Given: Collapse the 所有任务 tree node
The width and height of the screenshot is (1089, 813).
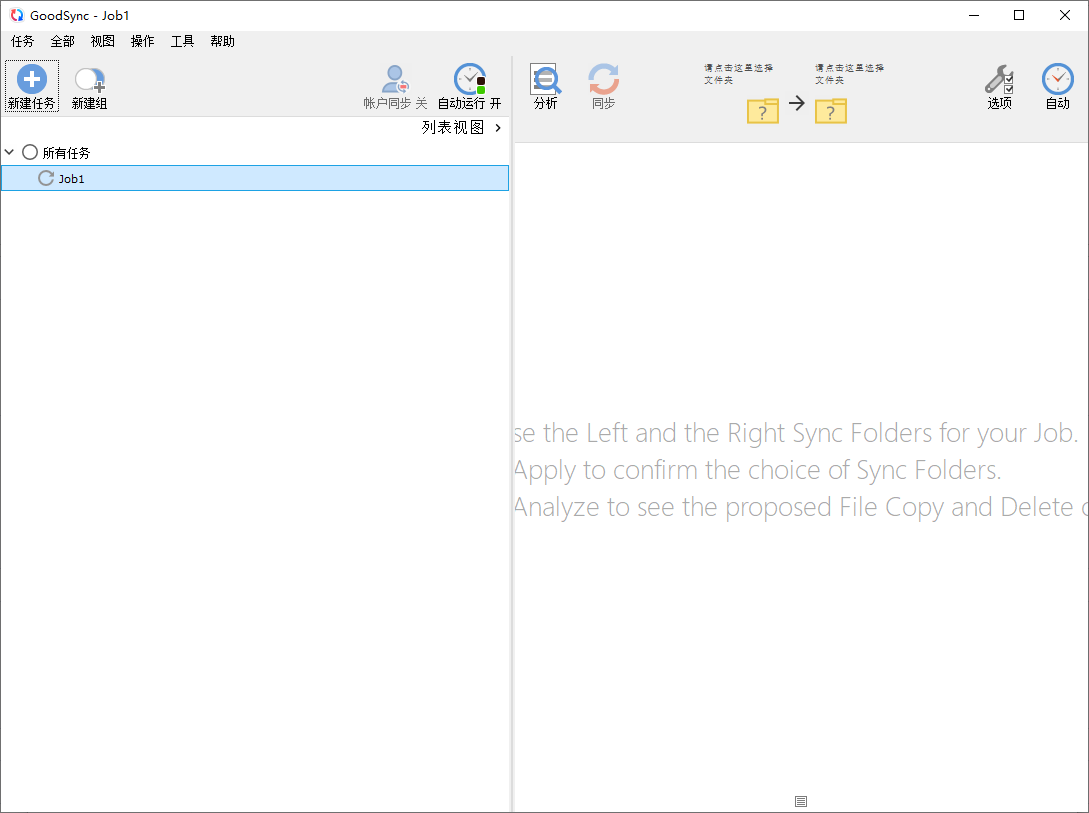Looking at the screenshot, I should 10,152.
